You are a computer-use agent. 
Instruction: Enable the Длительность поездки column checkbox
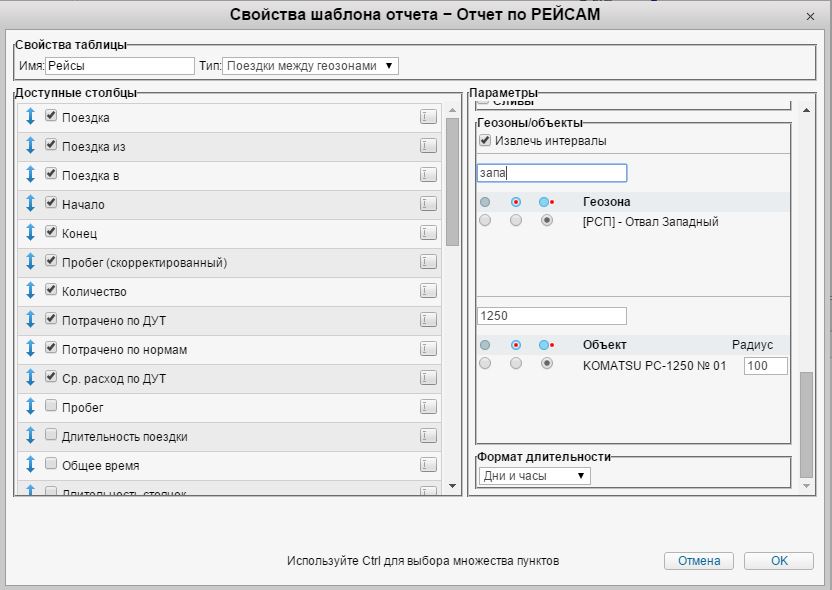[51, 436]
